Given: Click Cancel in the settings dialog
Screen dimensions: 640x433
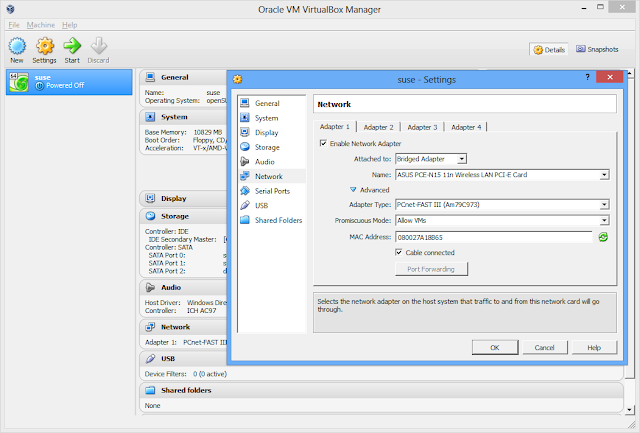Looking at the screenshot, I should (x=544, y=347).
